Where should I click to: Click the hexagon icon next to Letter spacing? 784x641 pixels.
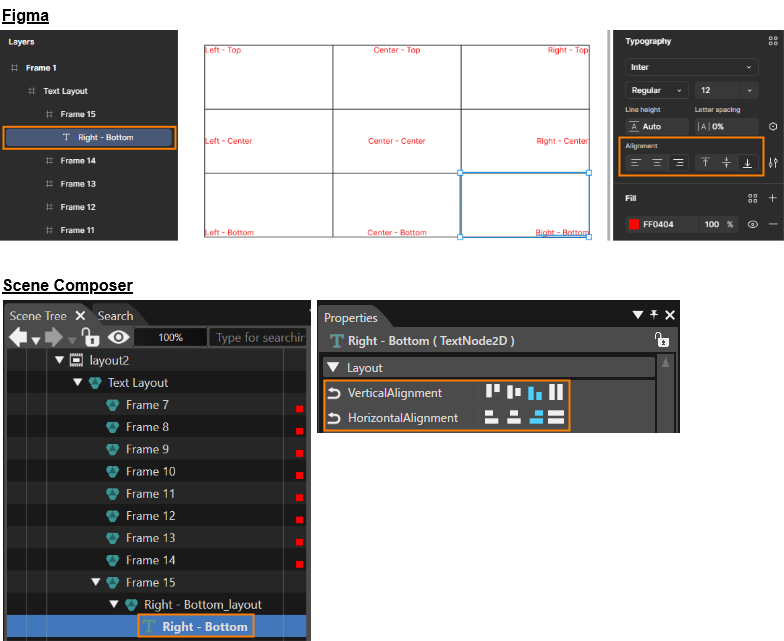773,126
